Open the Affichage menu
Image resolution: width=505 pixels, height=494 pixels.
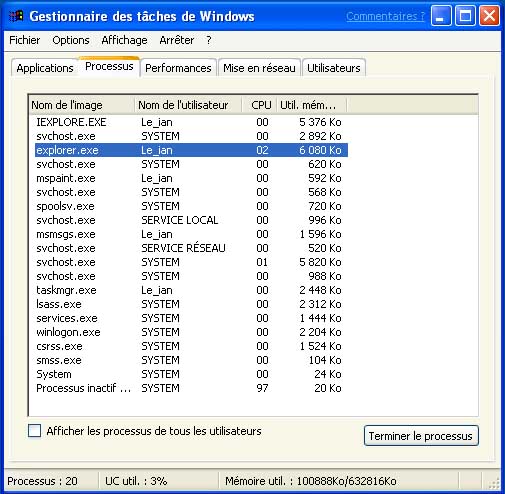tap(124, 40)
